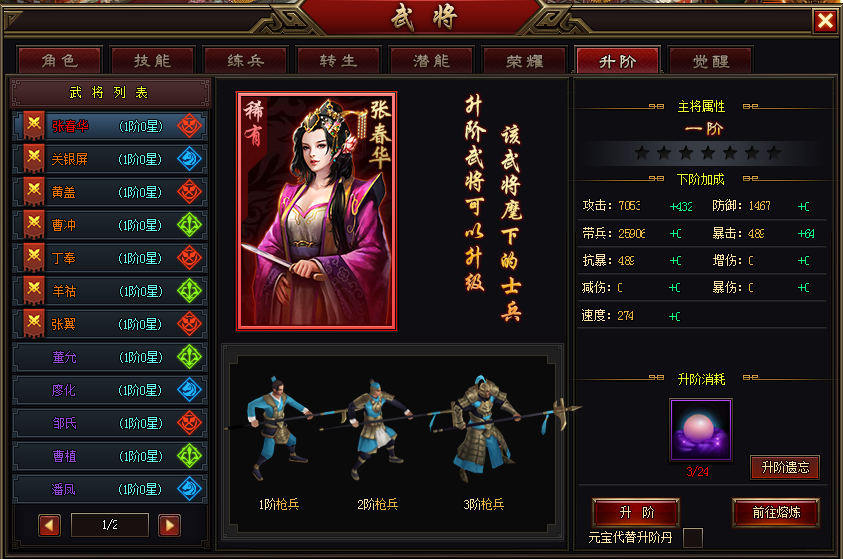Click the red faction icon beside 张春华
This screenshot has width=843, height=559.
point(189,126)
